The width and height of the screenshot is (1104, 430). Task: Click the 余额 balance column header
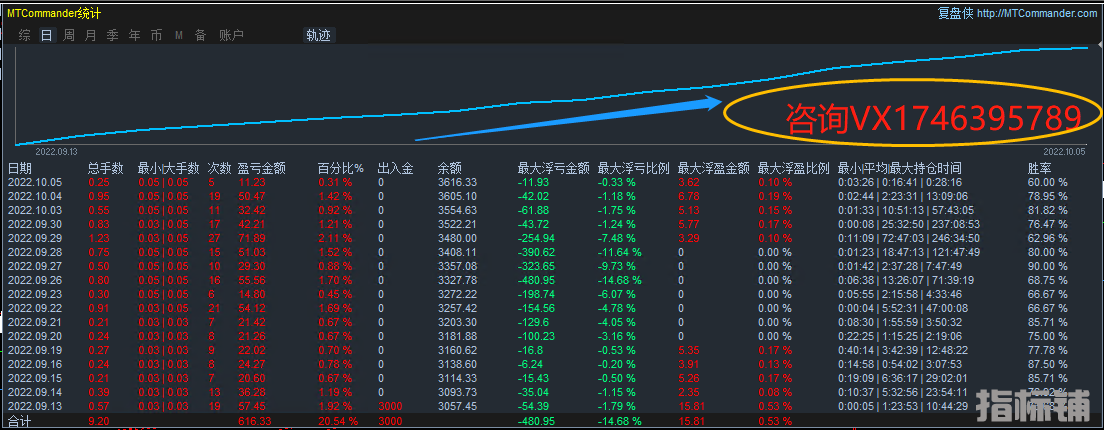tap(450, 168)
